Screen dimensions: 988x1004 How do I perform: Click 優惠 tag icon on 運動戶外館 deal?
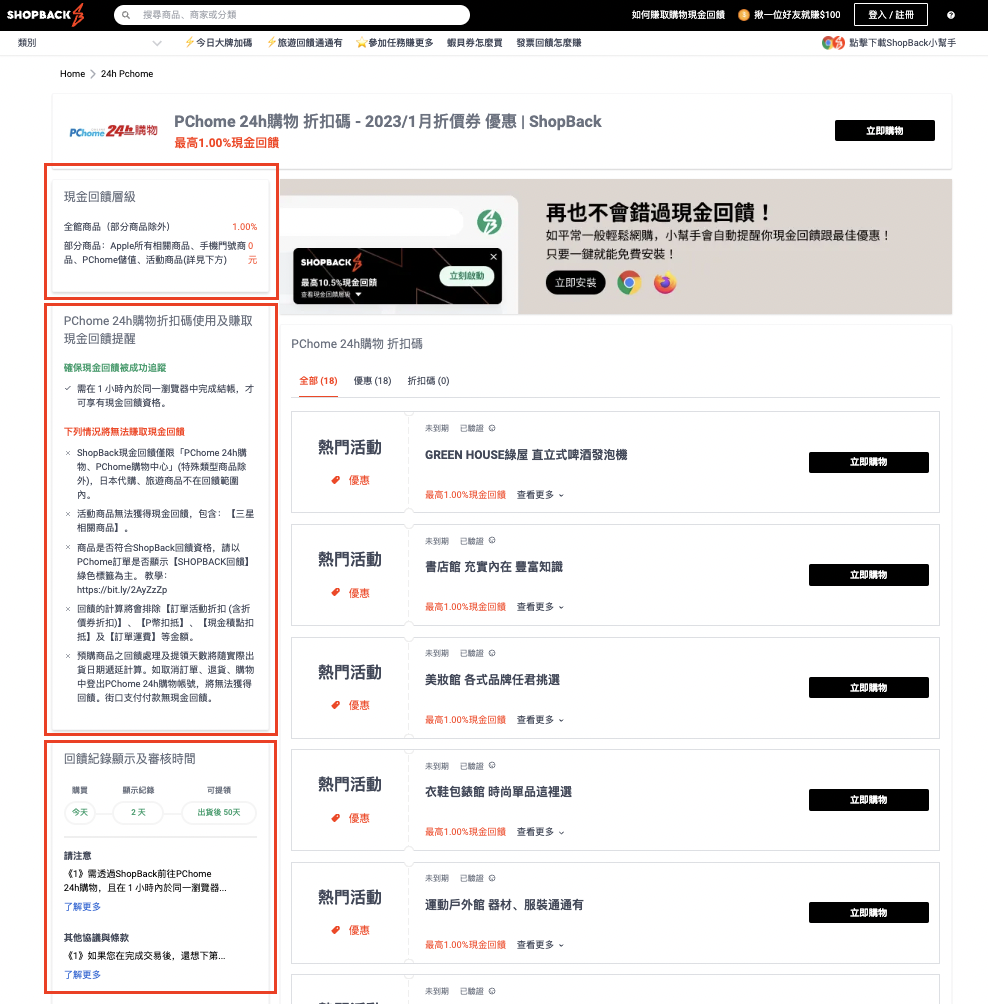click(x=336, y=930)
